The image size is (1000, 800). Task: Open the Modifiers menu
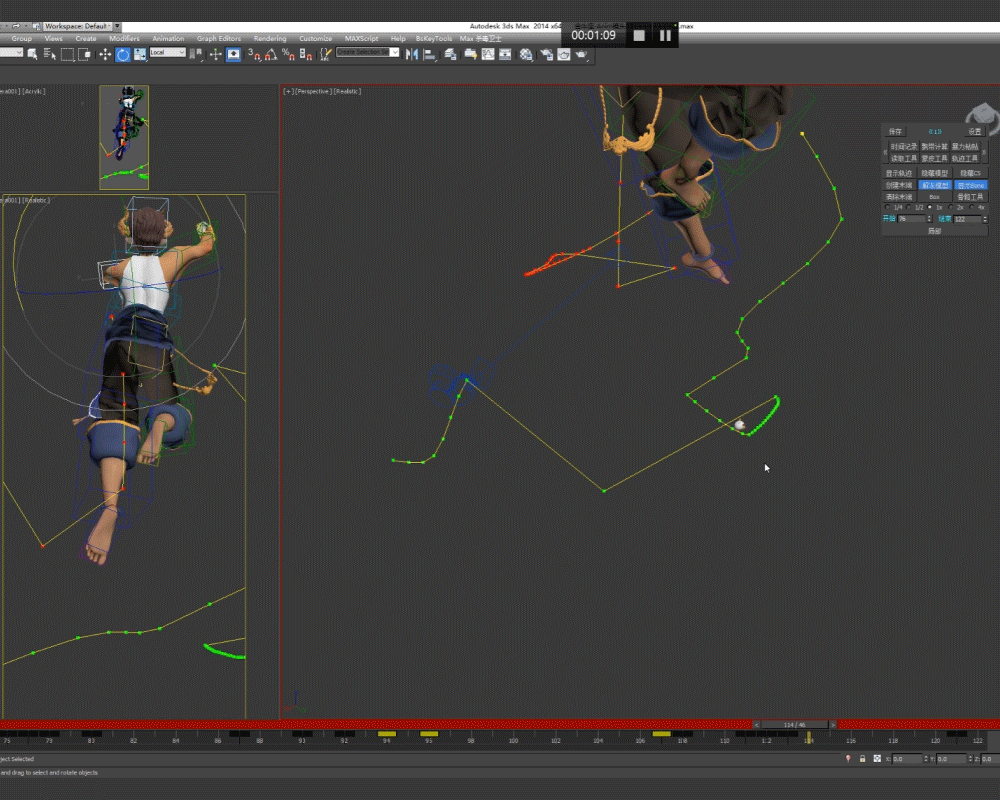point(124,39)
